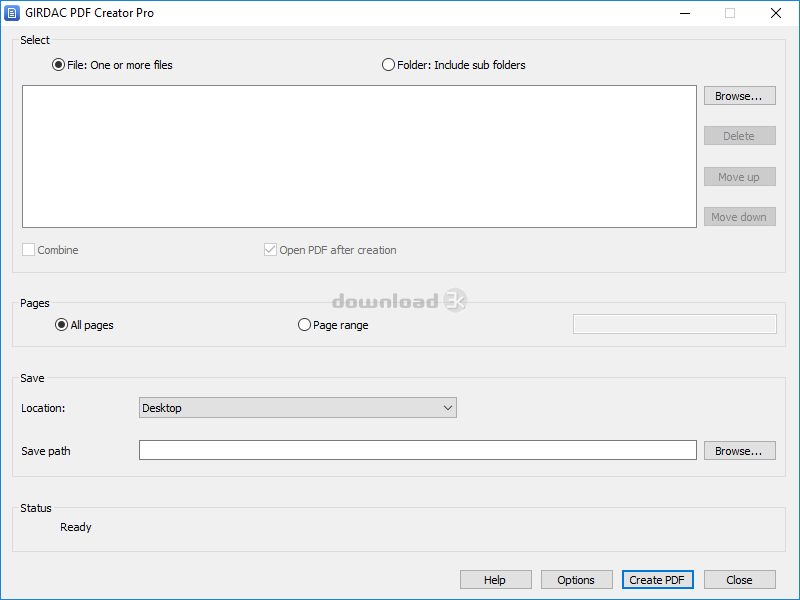The height and width of the screenshot is (600, 800).
Task: Open the Location dropdown showing Desktop
Action: coord(298,408)
